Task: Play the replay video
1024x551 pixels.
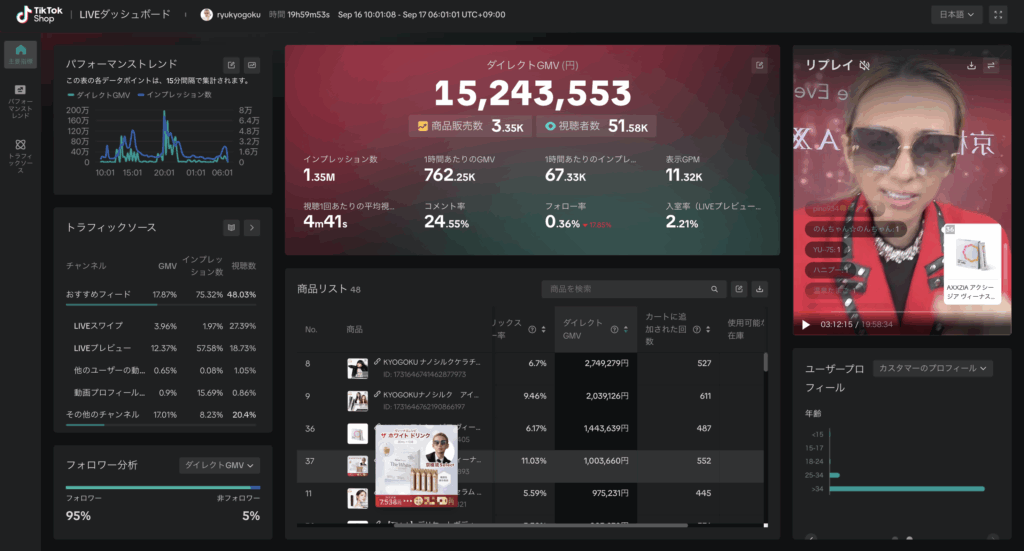Action: click(x=807, y=324)
